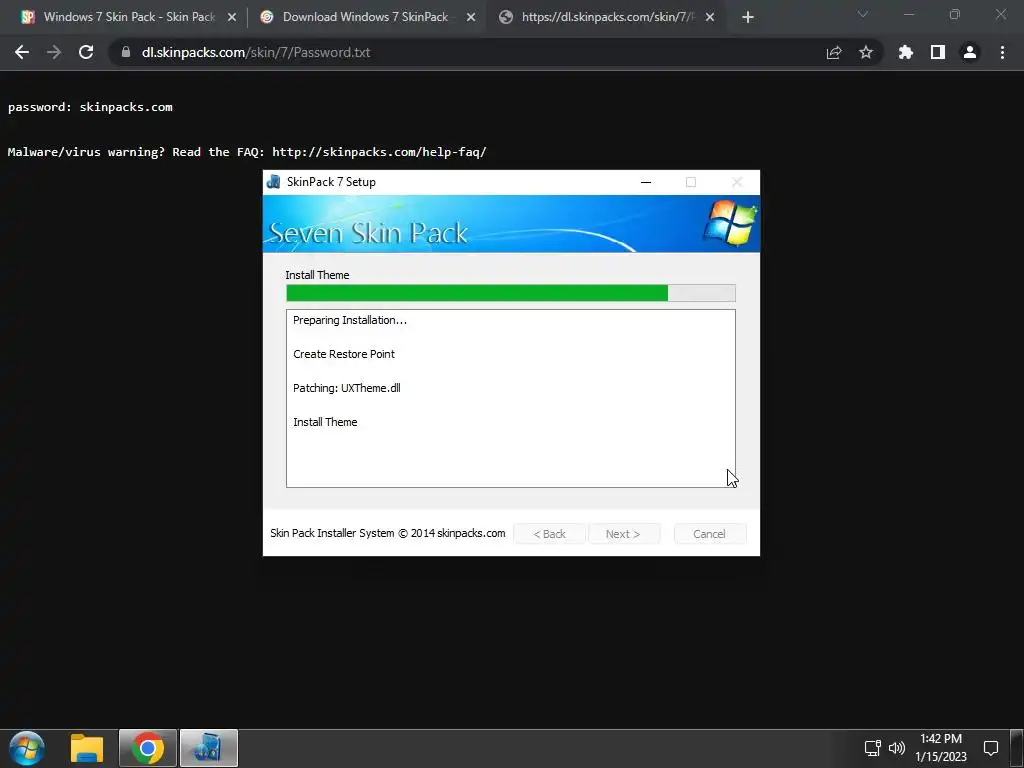Open File Explorer from taskbar
This screenshot has width=1024, height=768.
pyautogui.click(x=87, y=748)
